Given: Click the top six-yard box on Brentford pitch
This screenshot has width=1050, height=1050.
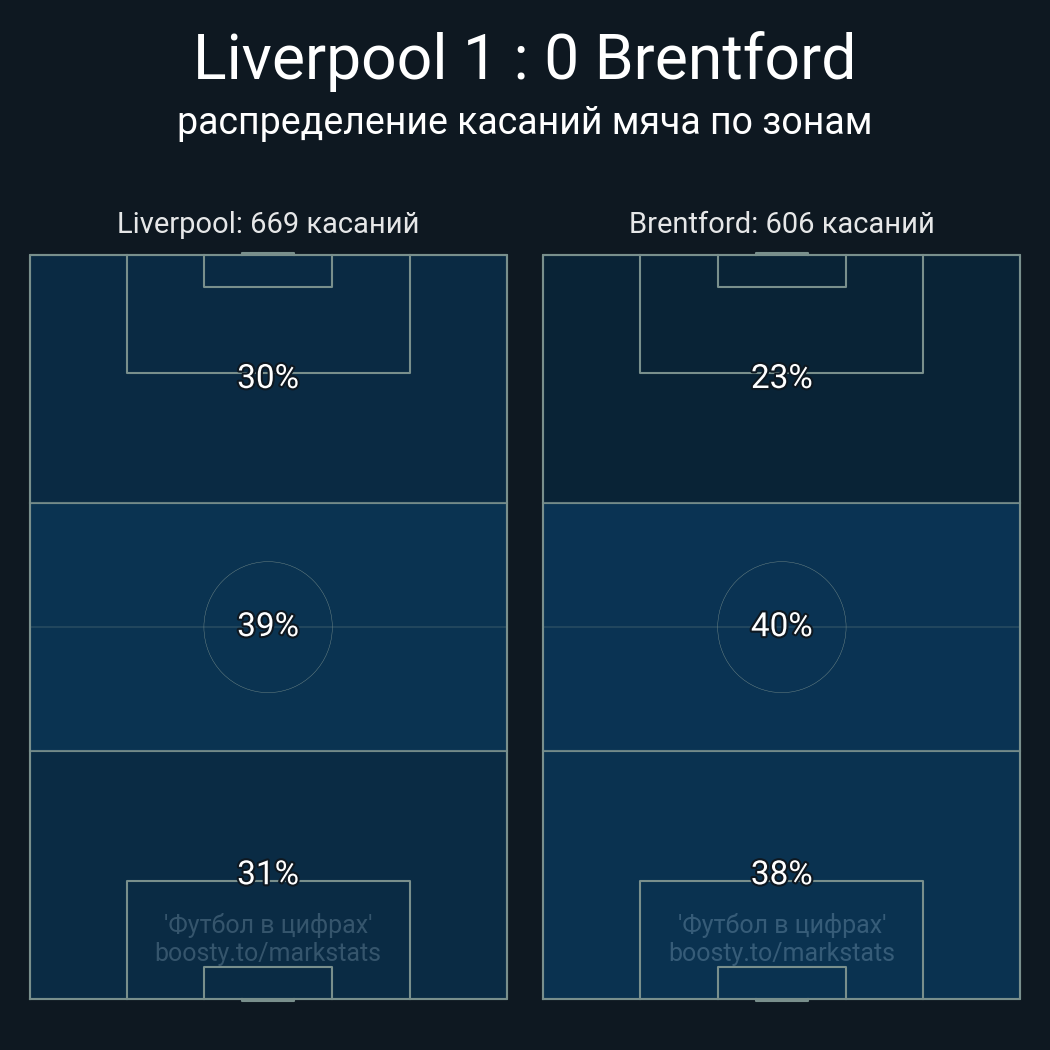Looking at the screenshot, I should click(x=781, y=271).
